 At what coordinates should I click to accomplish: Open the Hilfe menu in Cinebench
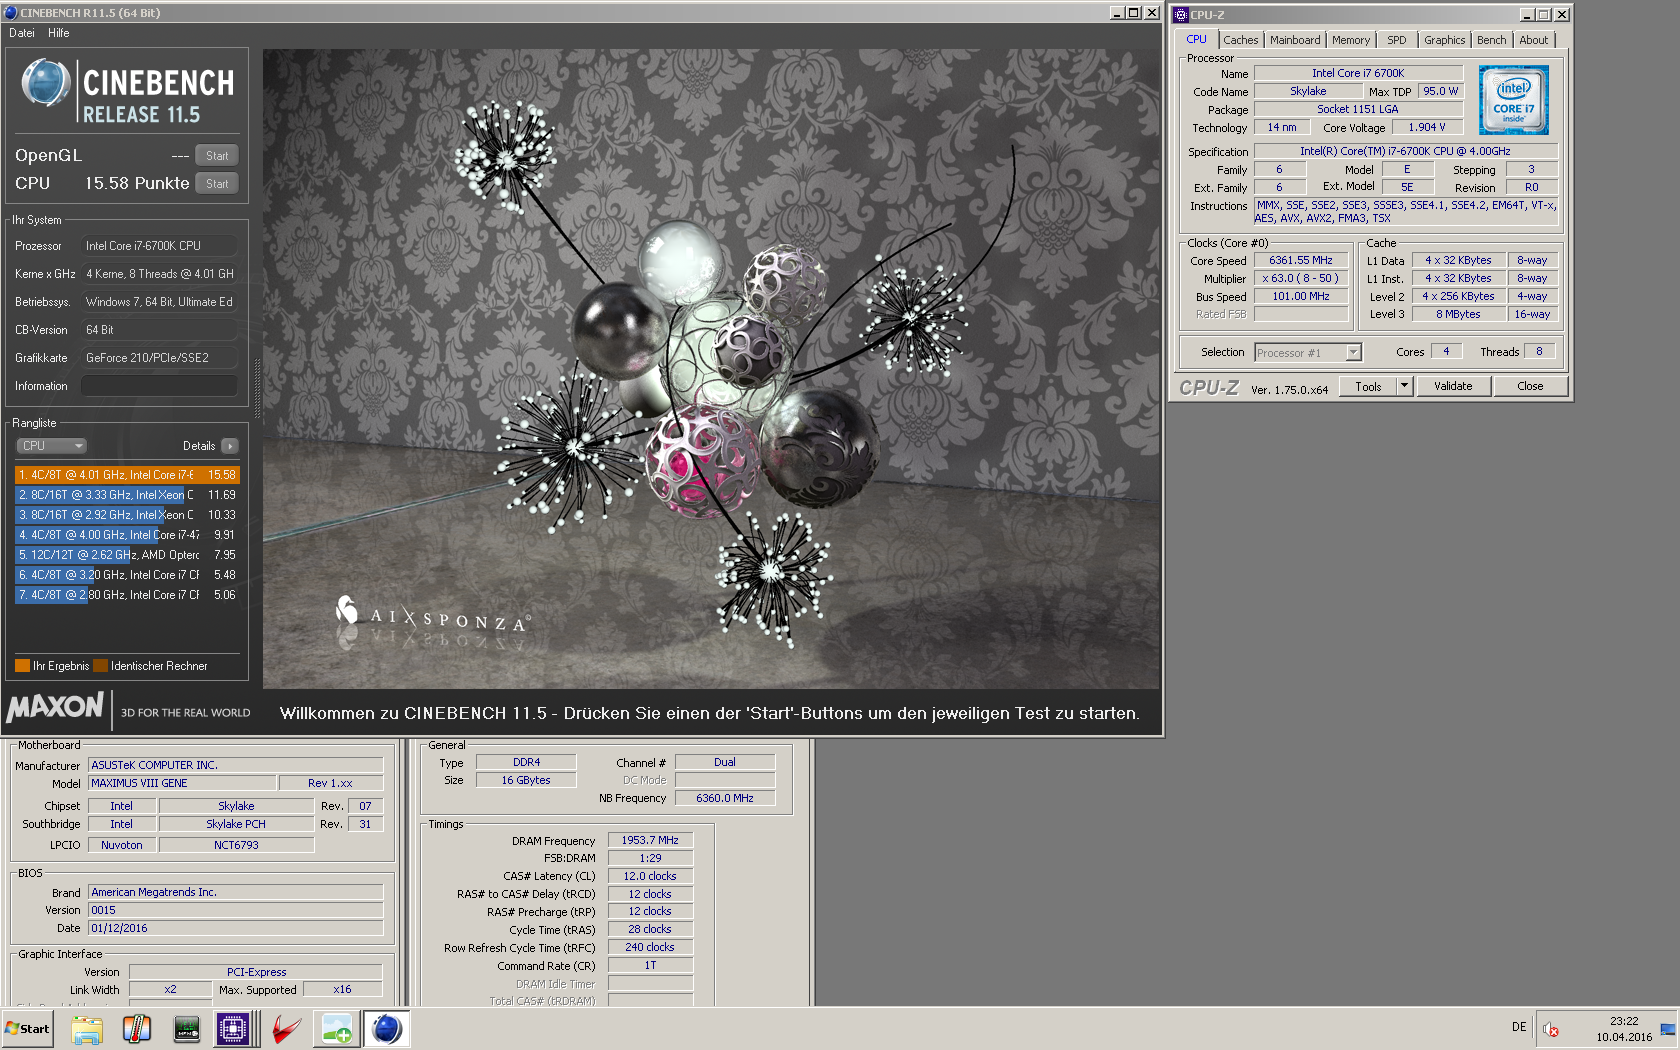pos(59,33)
